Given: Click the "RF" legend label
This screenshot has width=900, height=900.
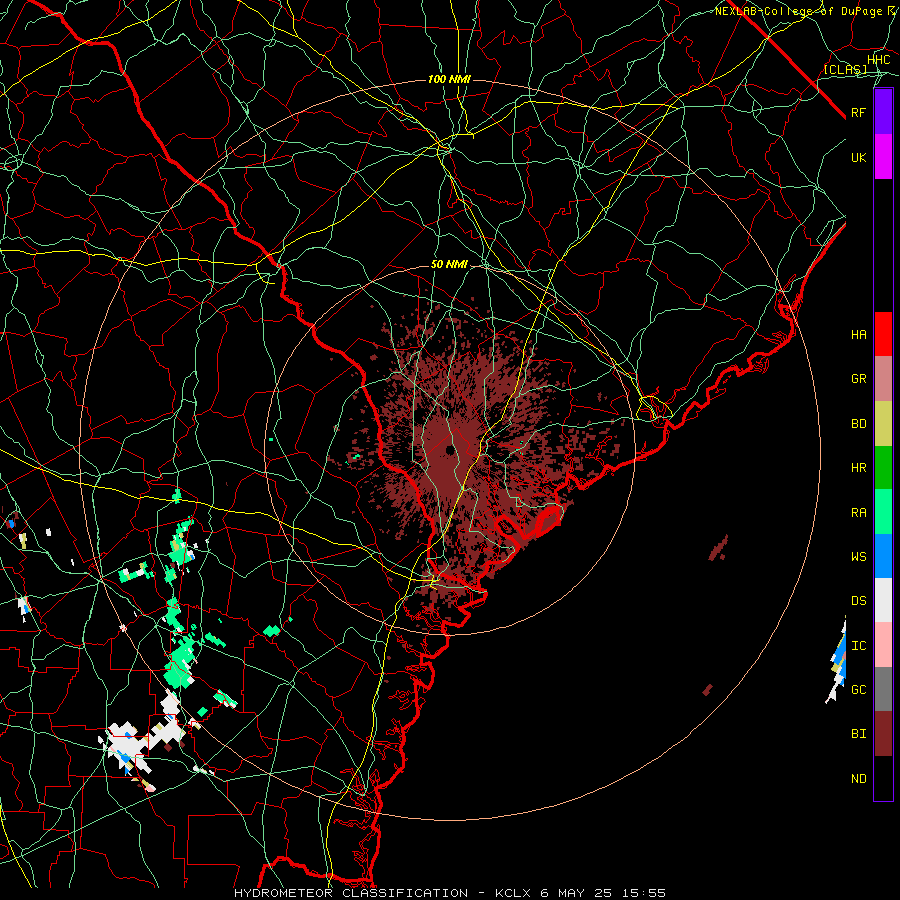Looking at the screenshot, I should [859, 112].
